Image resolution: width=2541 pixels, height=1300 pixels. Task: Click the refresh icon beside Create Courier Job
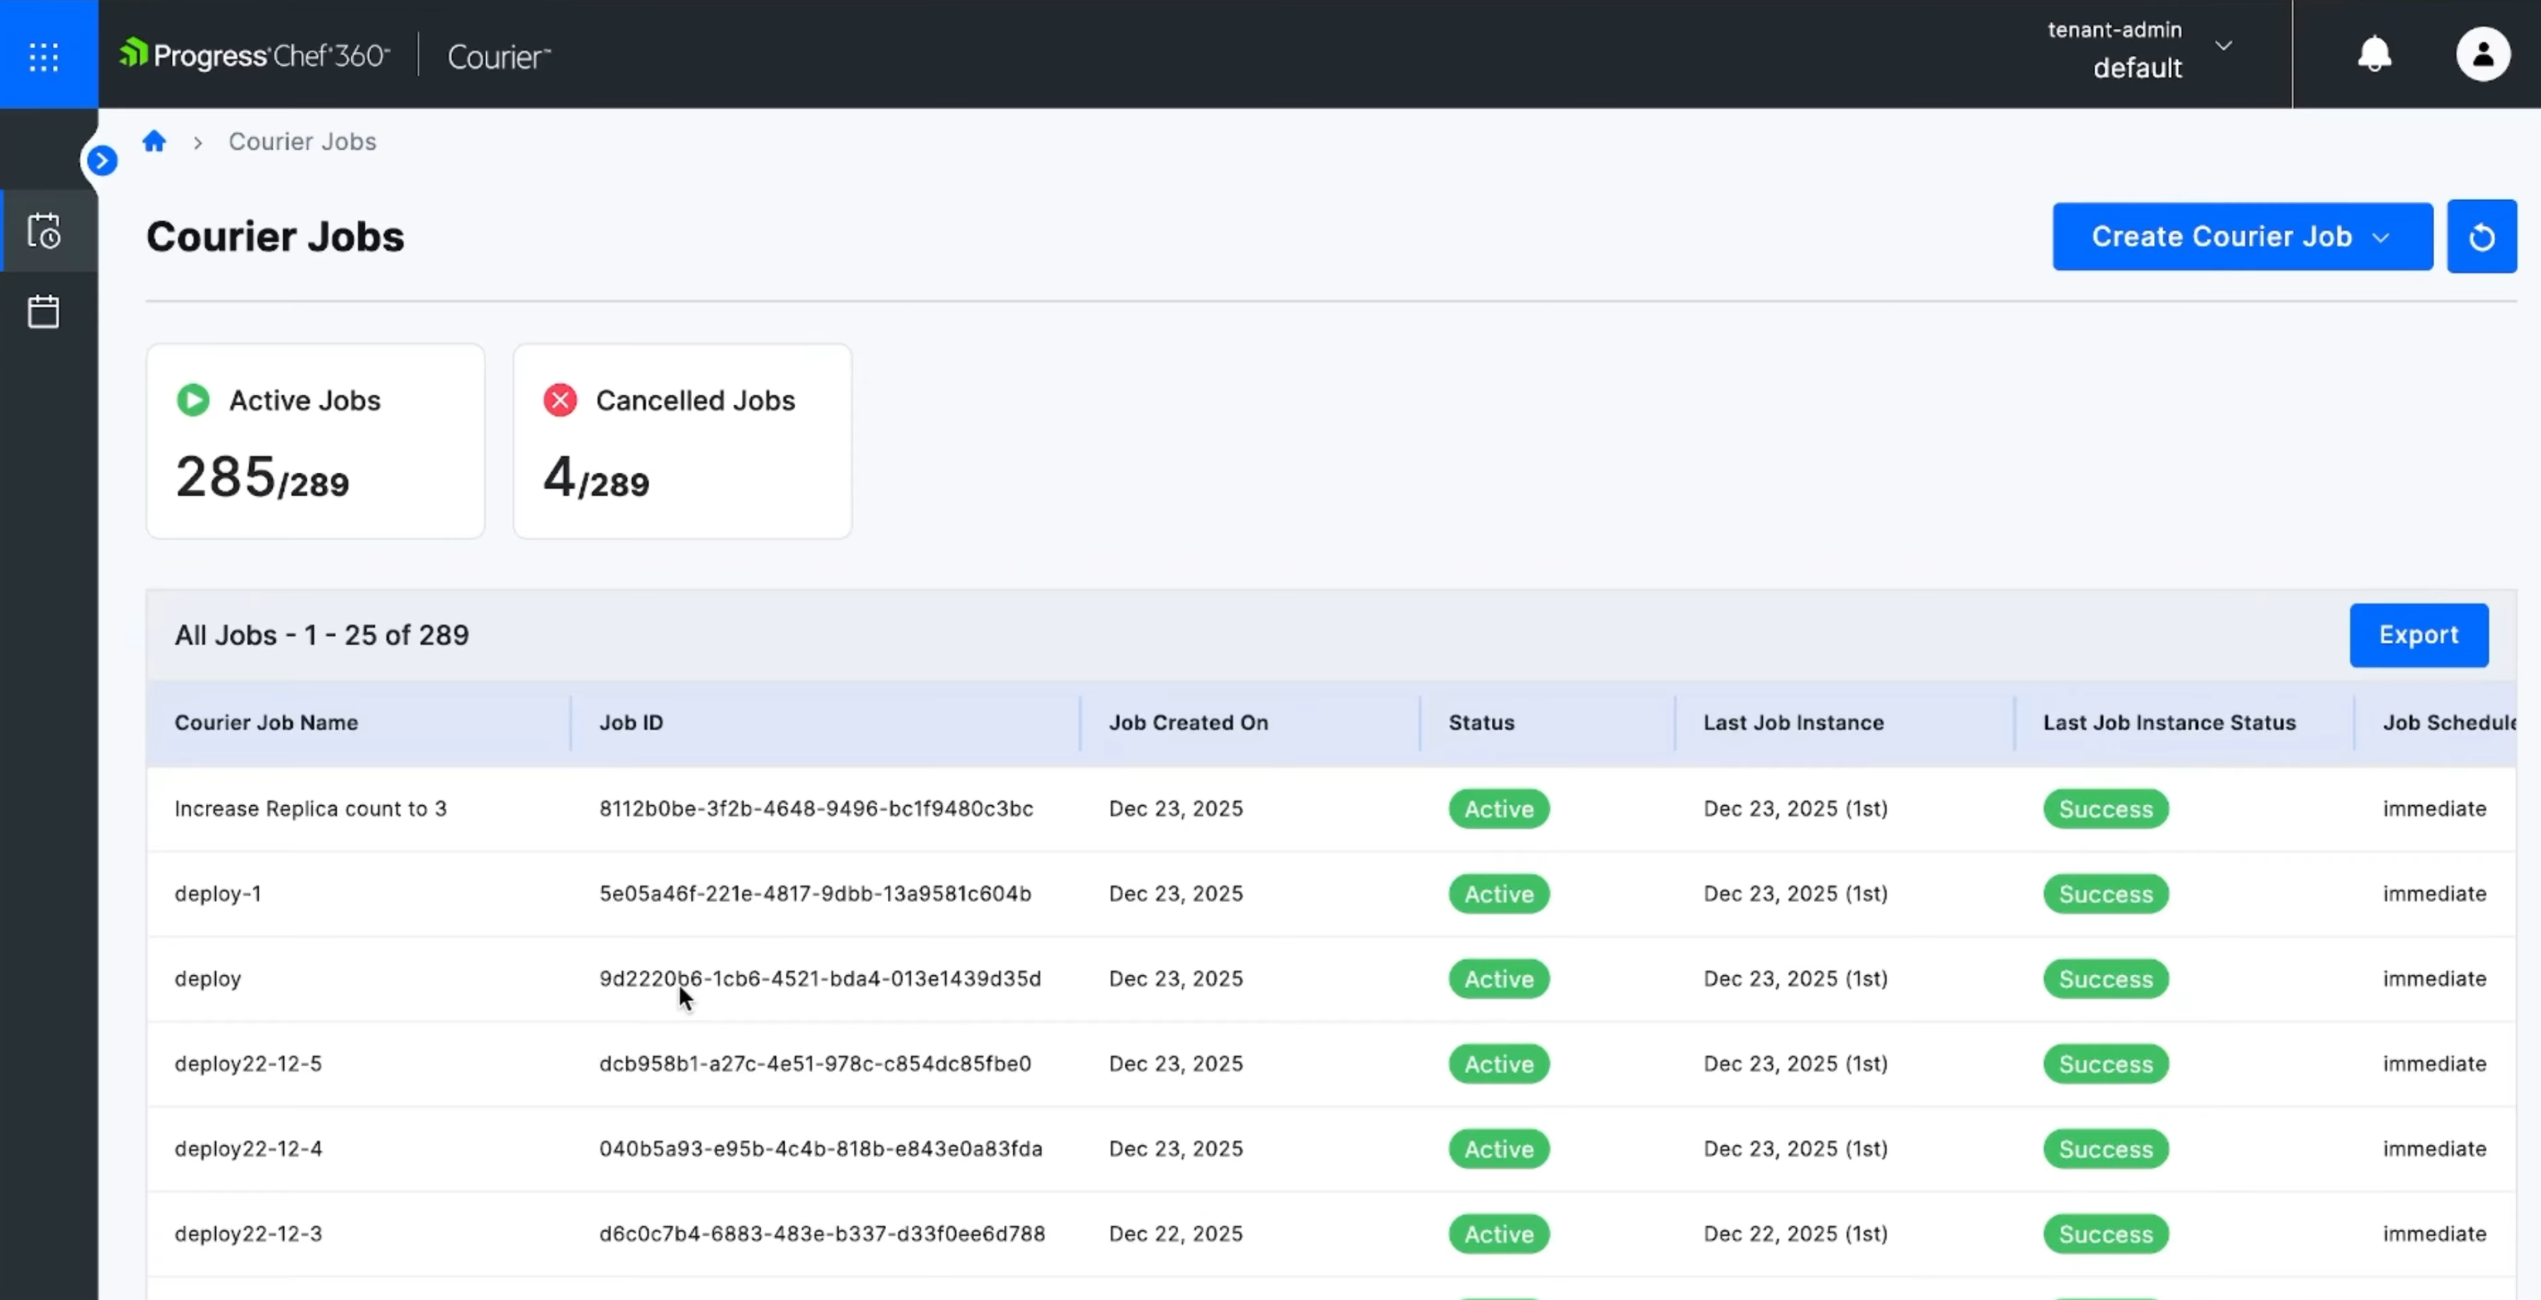pyautogui.click(x=2482, y=236)
